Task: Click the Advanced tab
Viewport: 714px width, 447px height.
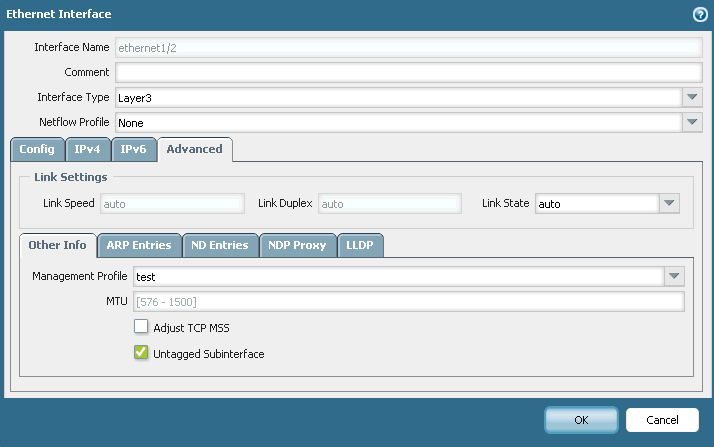Action: click(x=194, y=149)
